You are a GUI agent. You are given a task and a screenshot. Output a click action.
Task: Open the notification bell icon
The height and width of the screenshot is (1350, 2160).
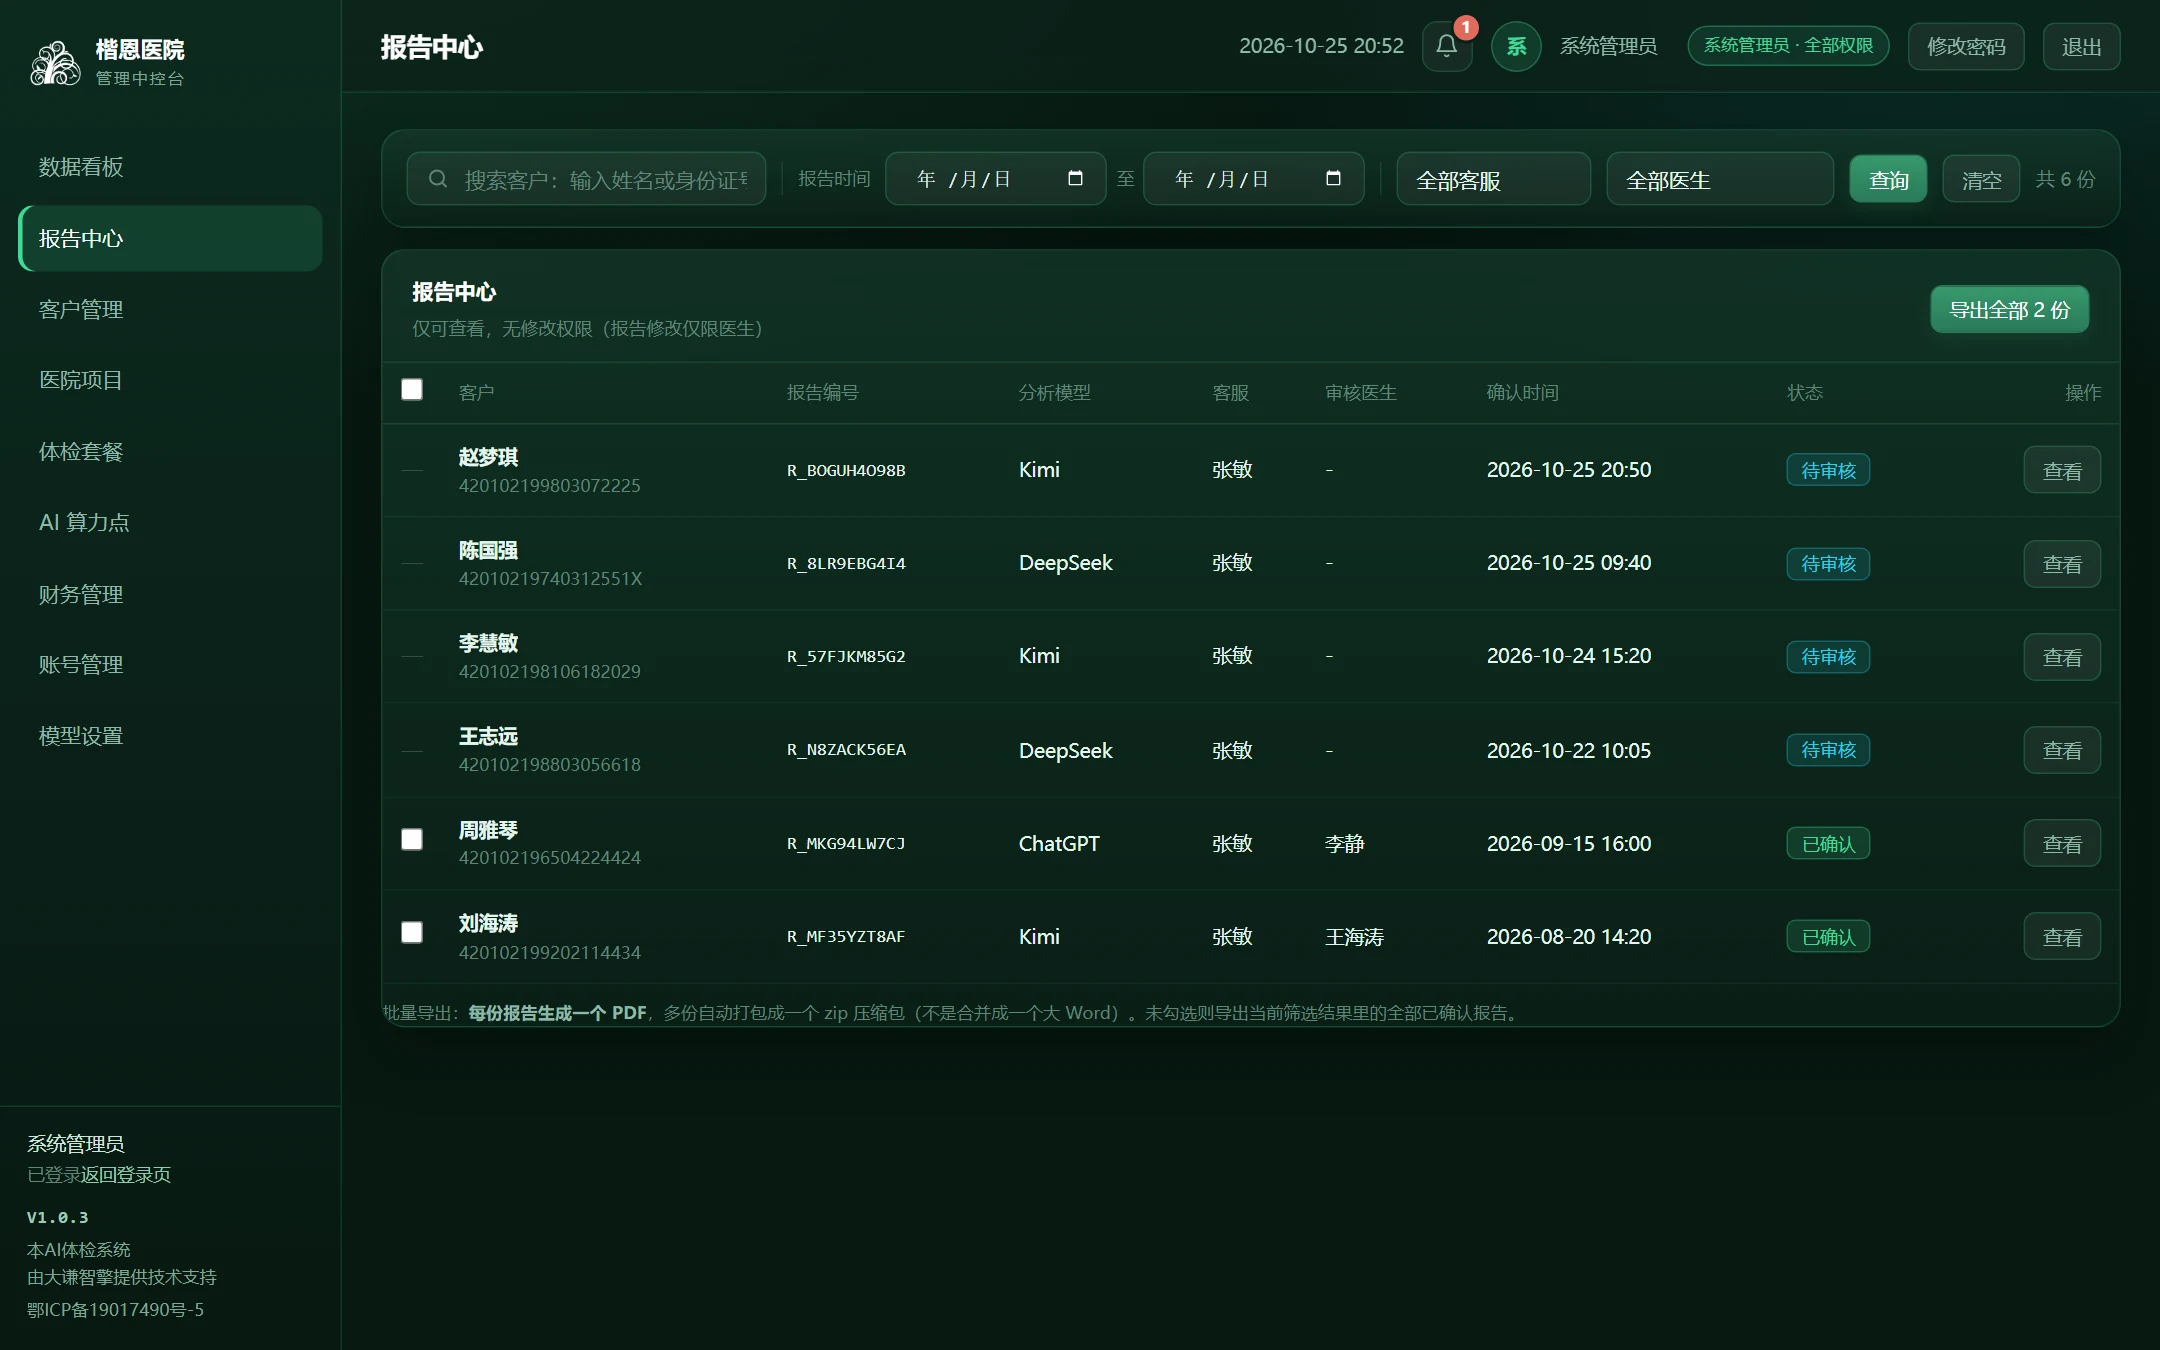tap(1446, 46)
